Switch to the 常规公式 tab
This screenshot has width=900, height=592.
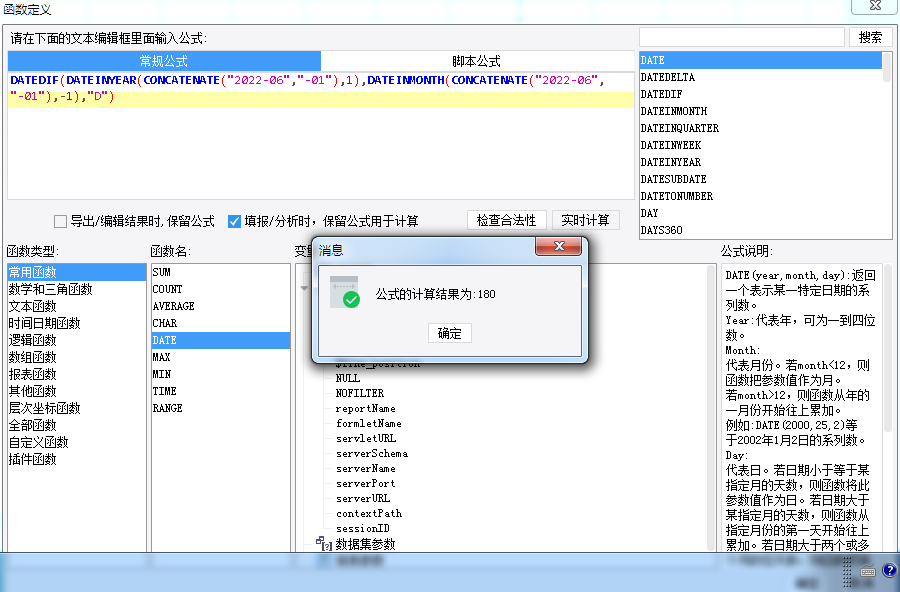tap(164, 61)
